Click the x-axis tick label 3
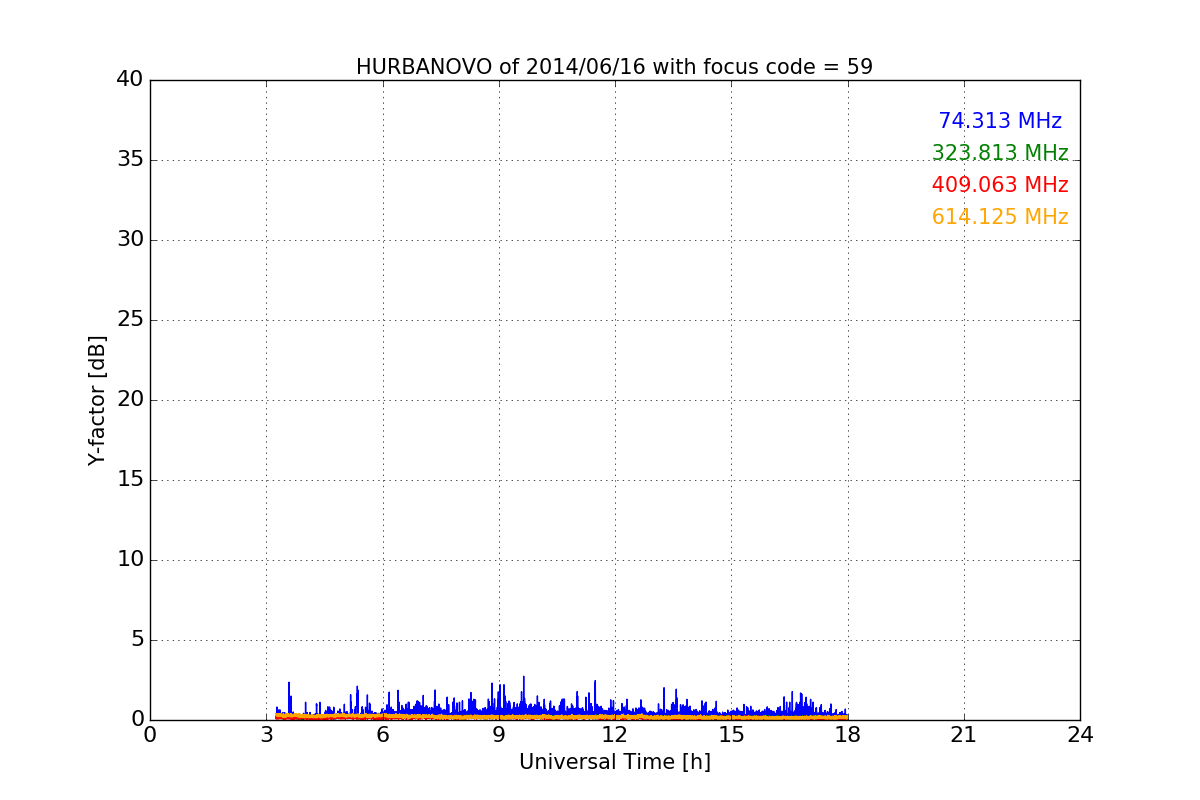 point(266,735)
